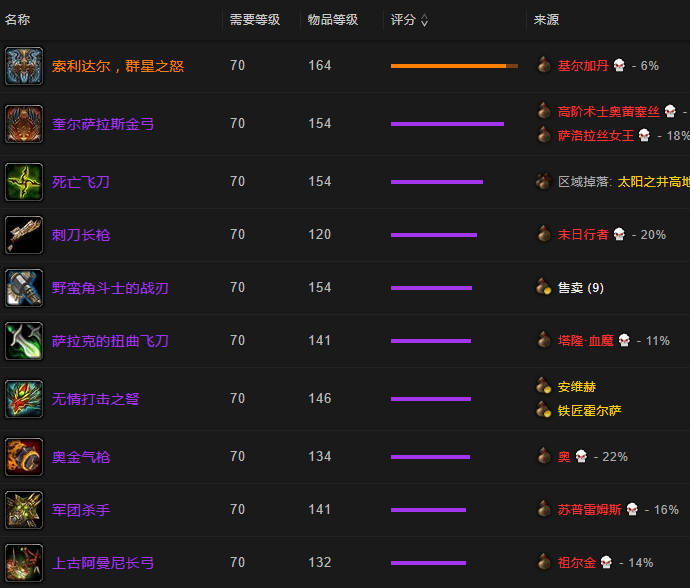Click vendor coin bag icon beside 售卖 (9)
The height and width of the screenshot is (588, 690).
(544, 287)
